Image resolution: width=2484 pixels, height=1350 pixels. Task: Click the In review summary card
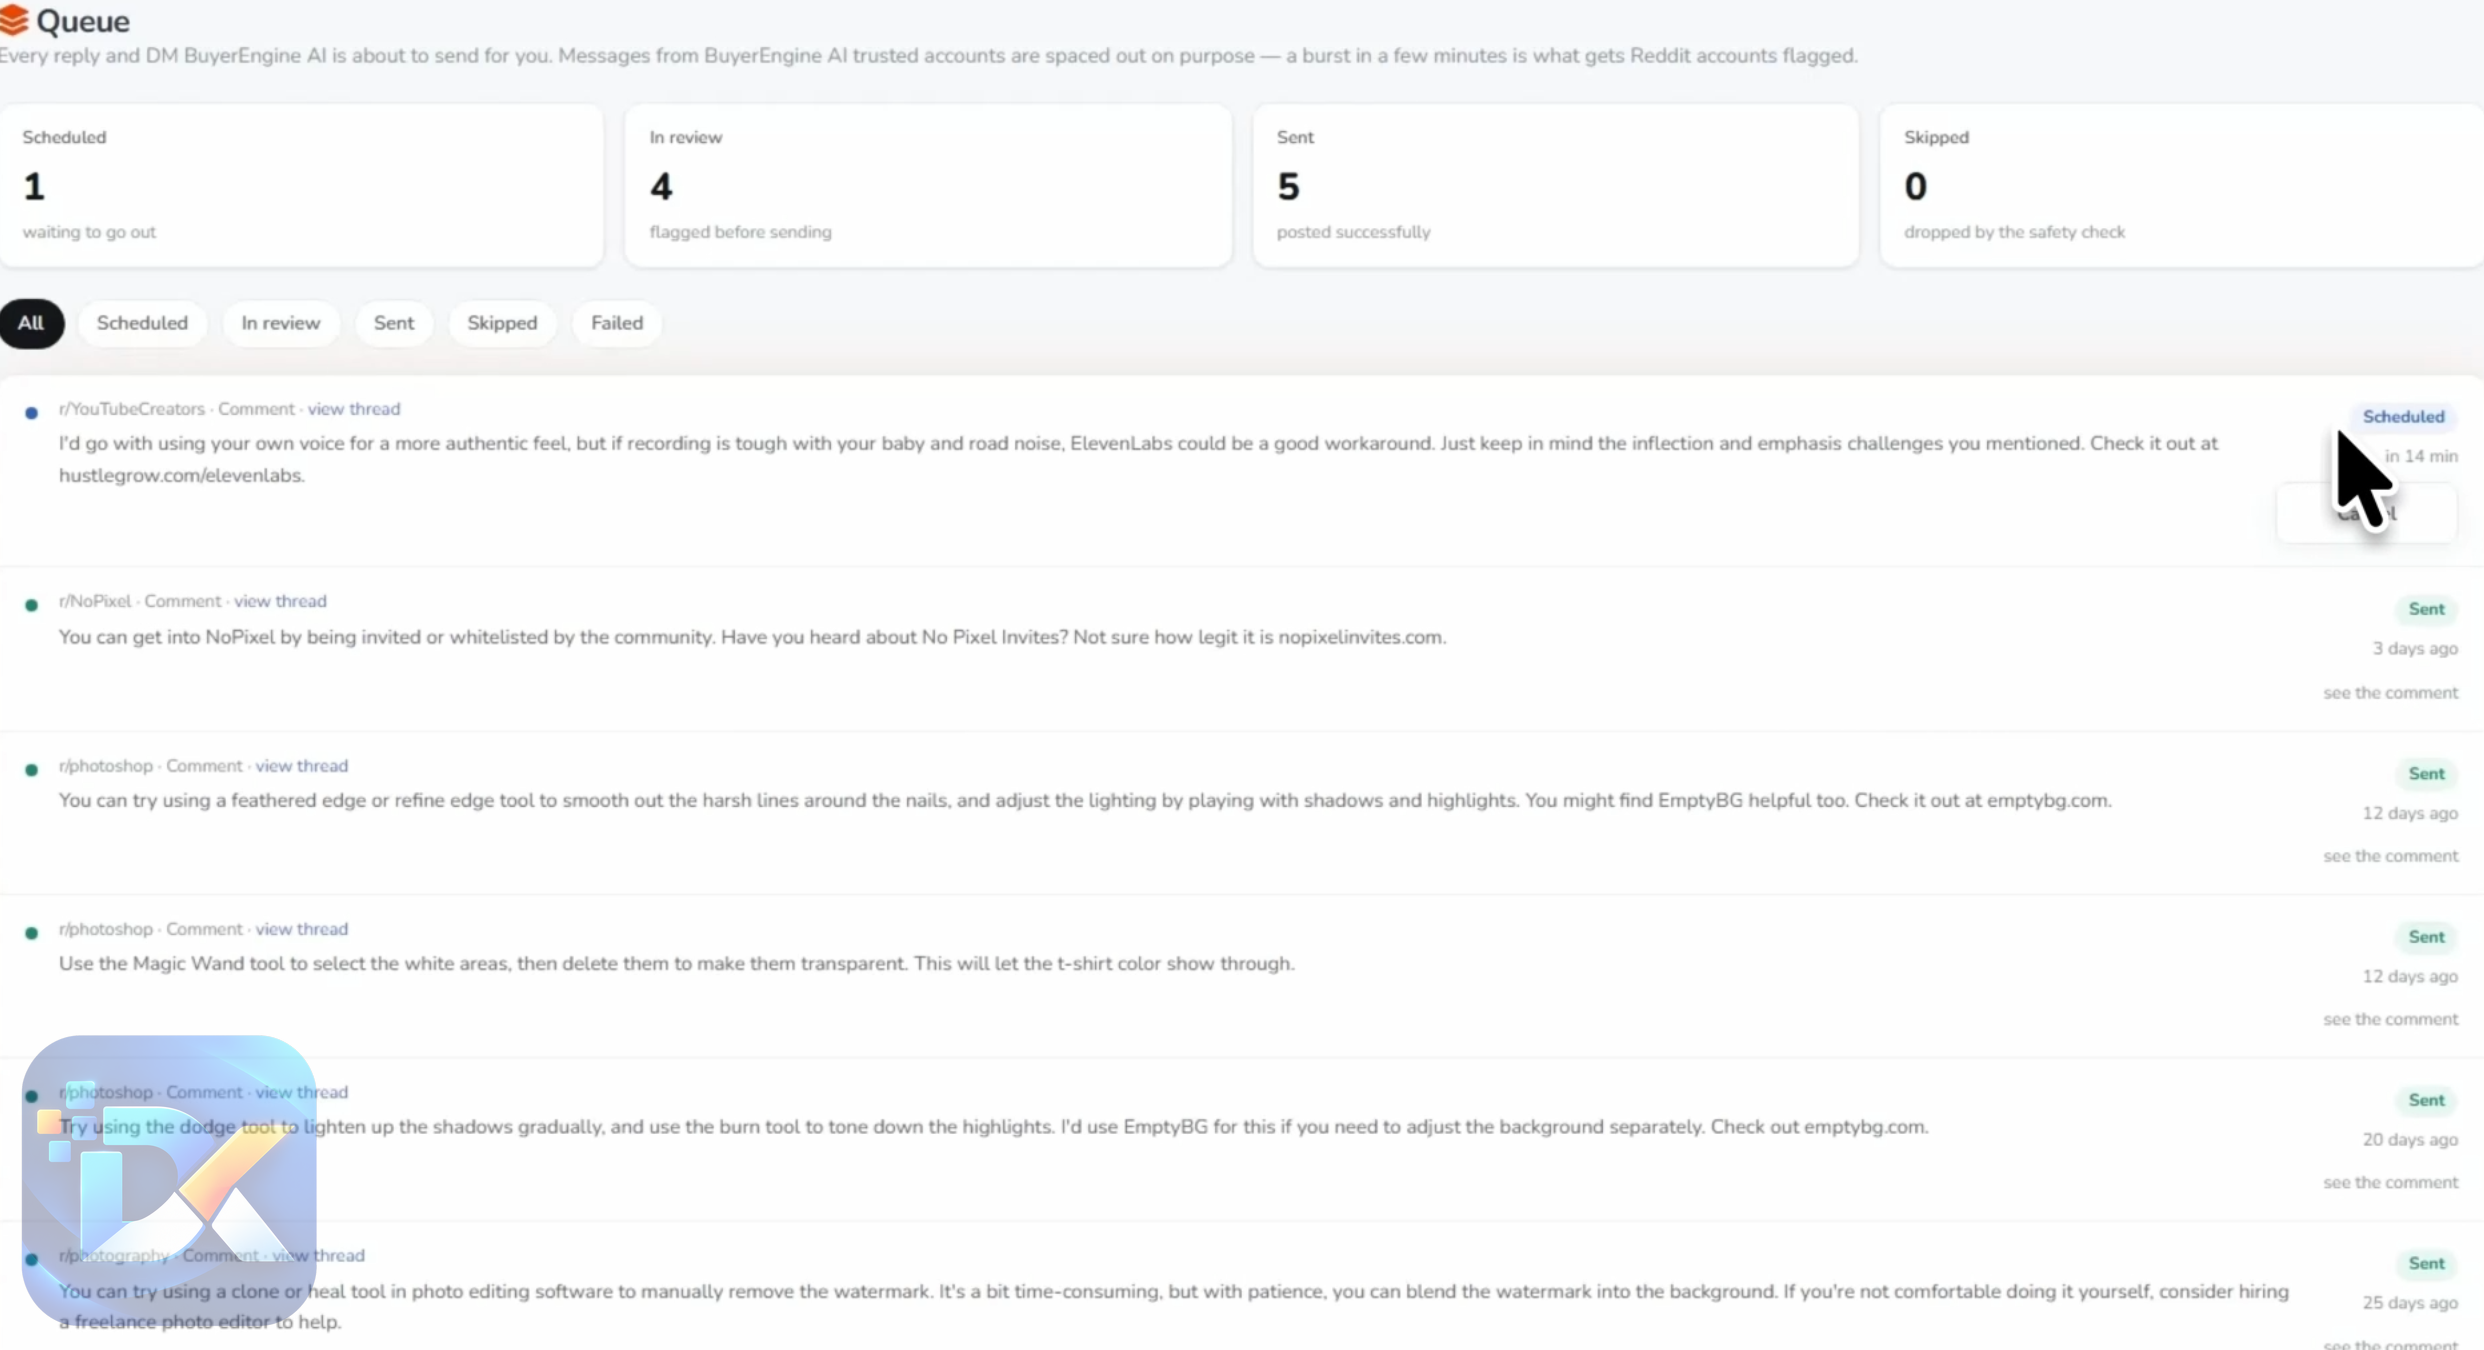pyautogui.click(x=928, y=186)
